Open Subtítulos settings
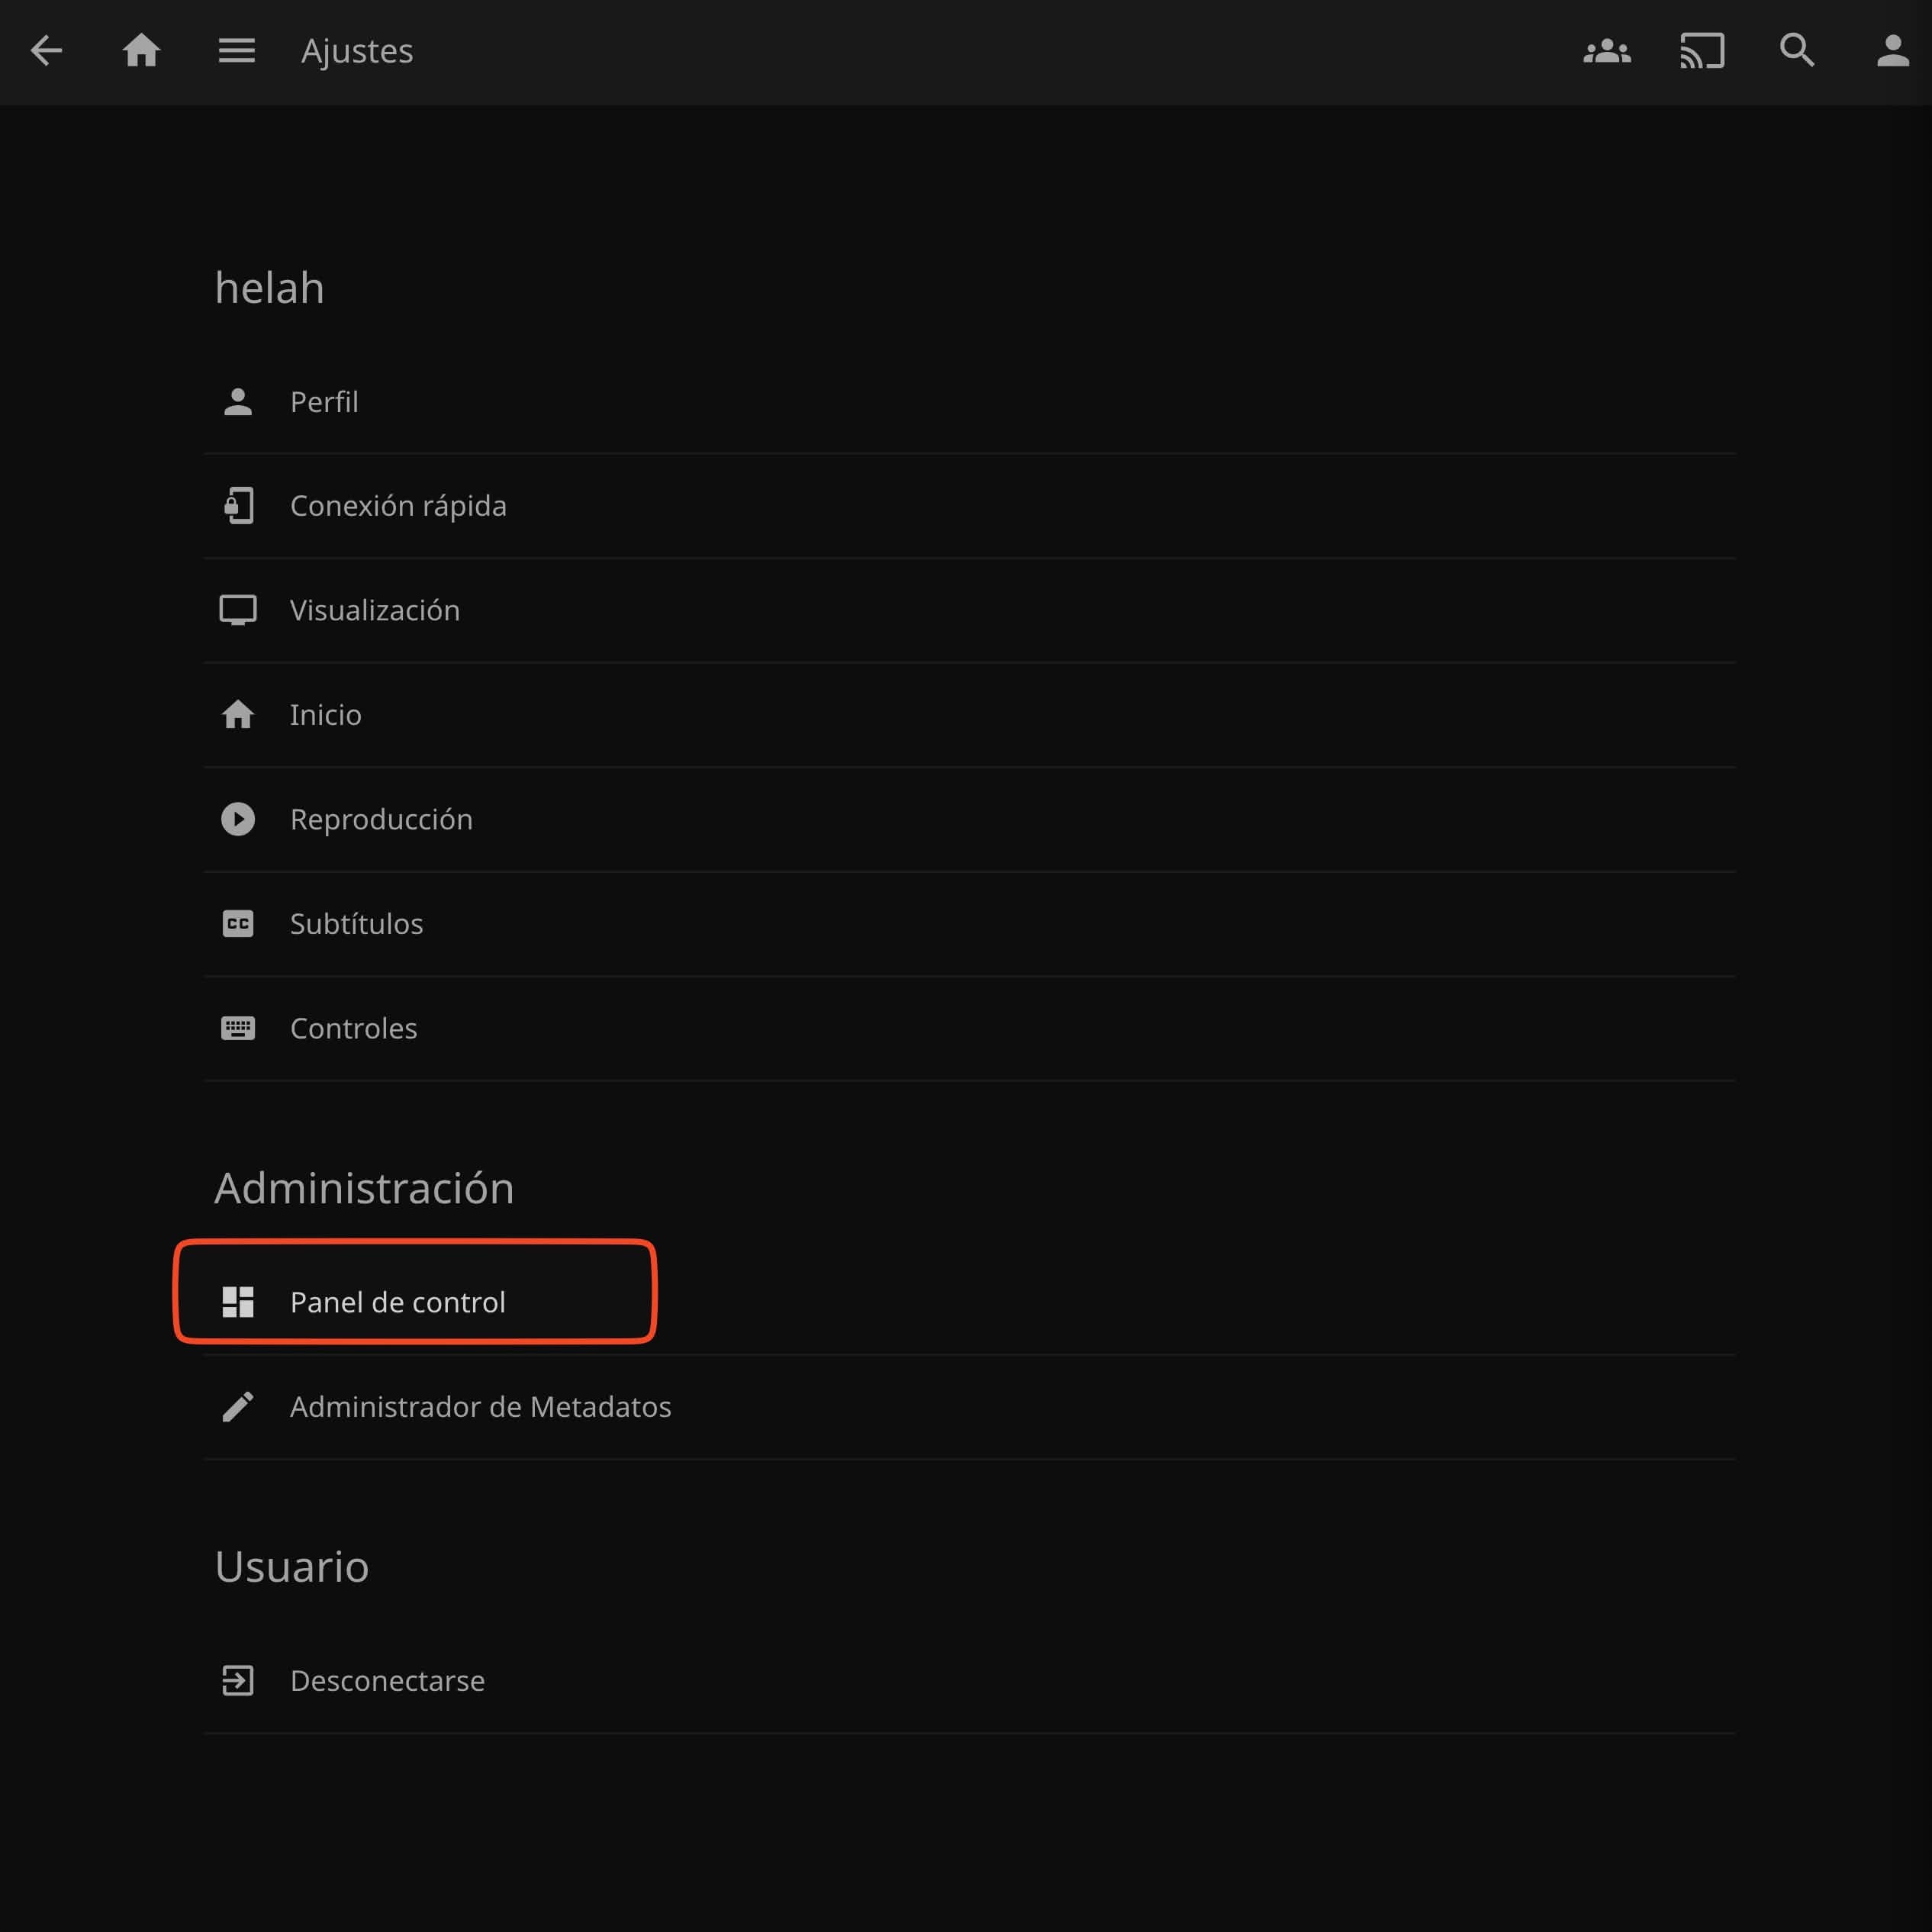Viewport: 1932px width, 1932px height. [356, 924]
